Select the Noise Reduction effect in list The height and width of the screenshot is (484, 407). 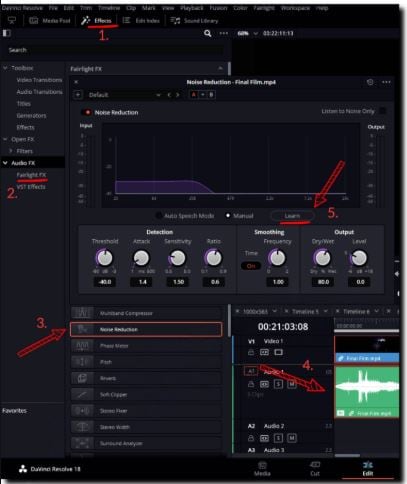146,329
